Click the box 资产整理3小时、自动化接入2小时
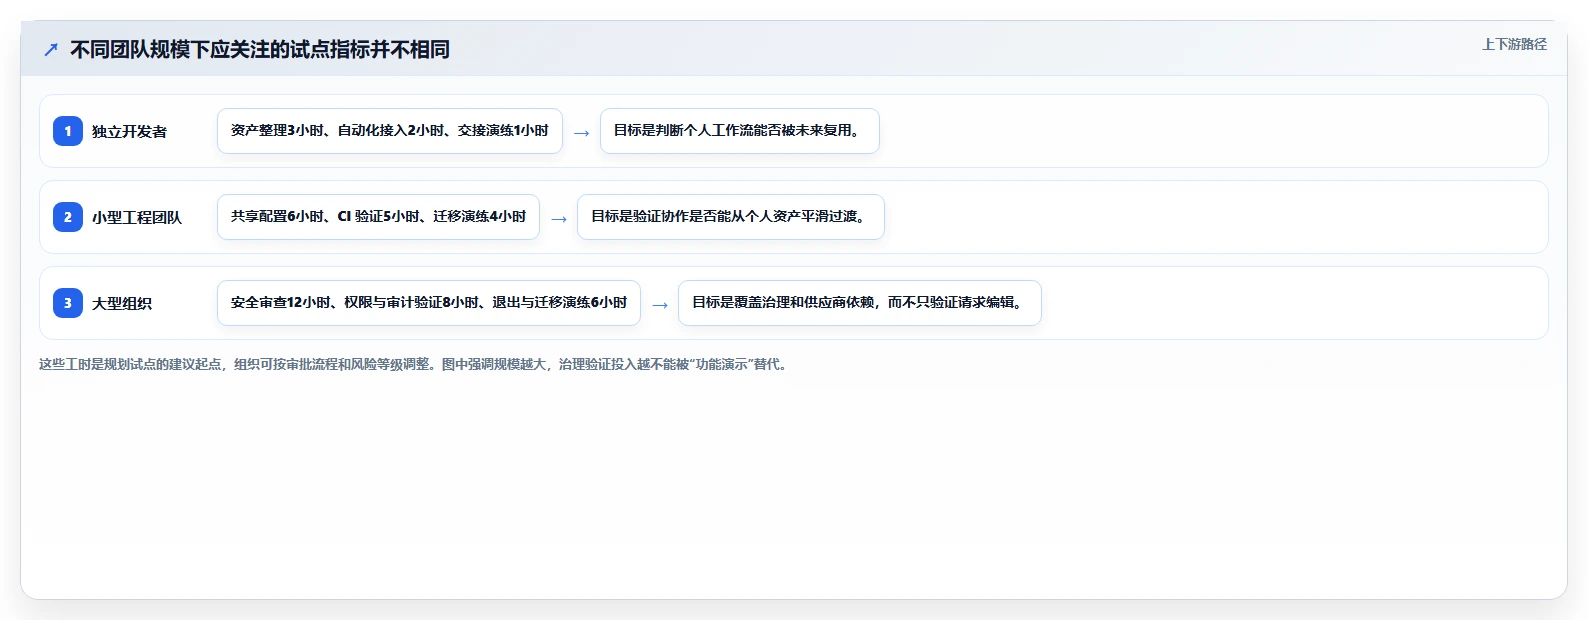1588x620 pixels. pyautogui.click(x=390, y=131)
